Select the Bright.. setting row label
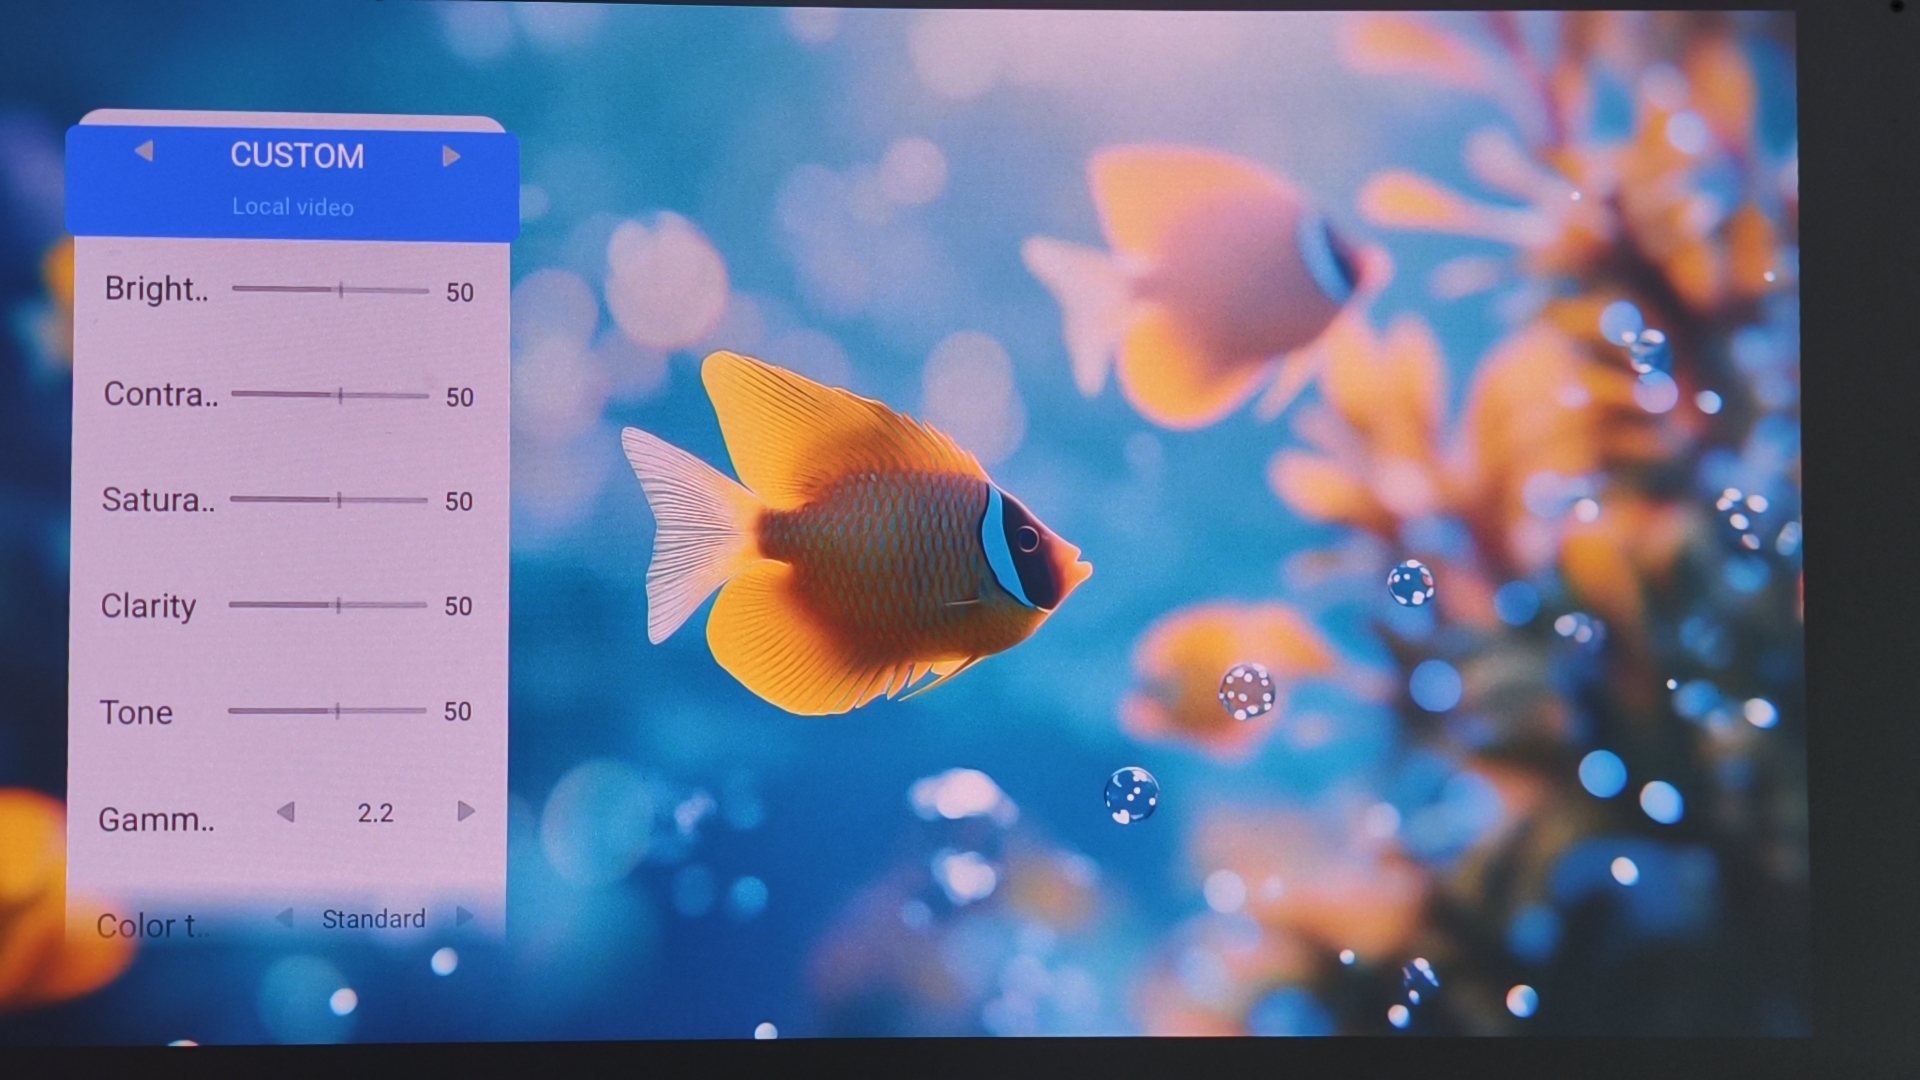 click(156, 289)
